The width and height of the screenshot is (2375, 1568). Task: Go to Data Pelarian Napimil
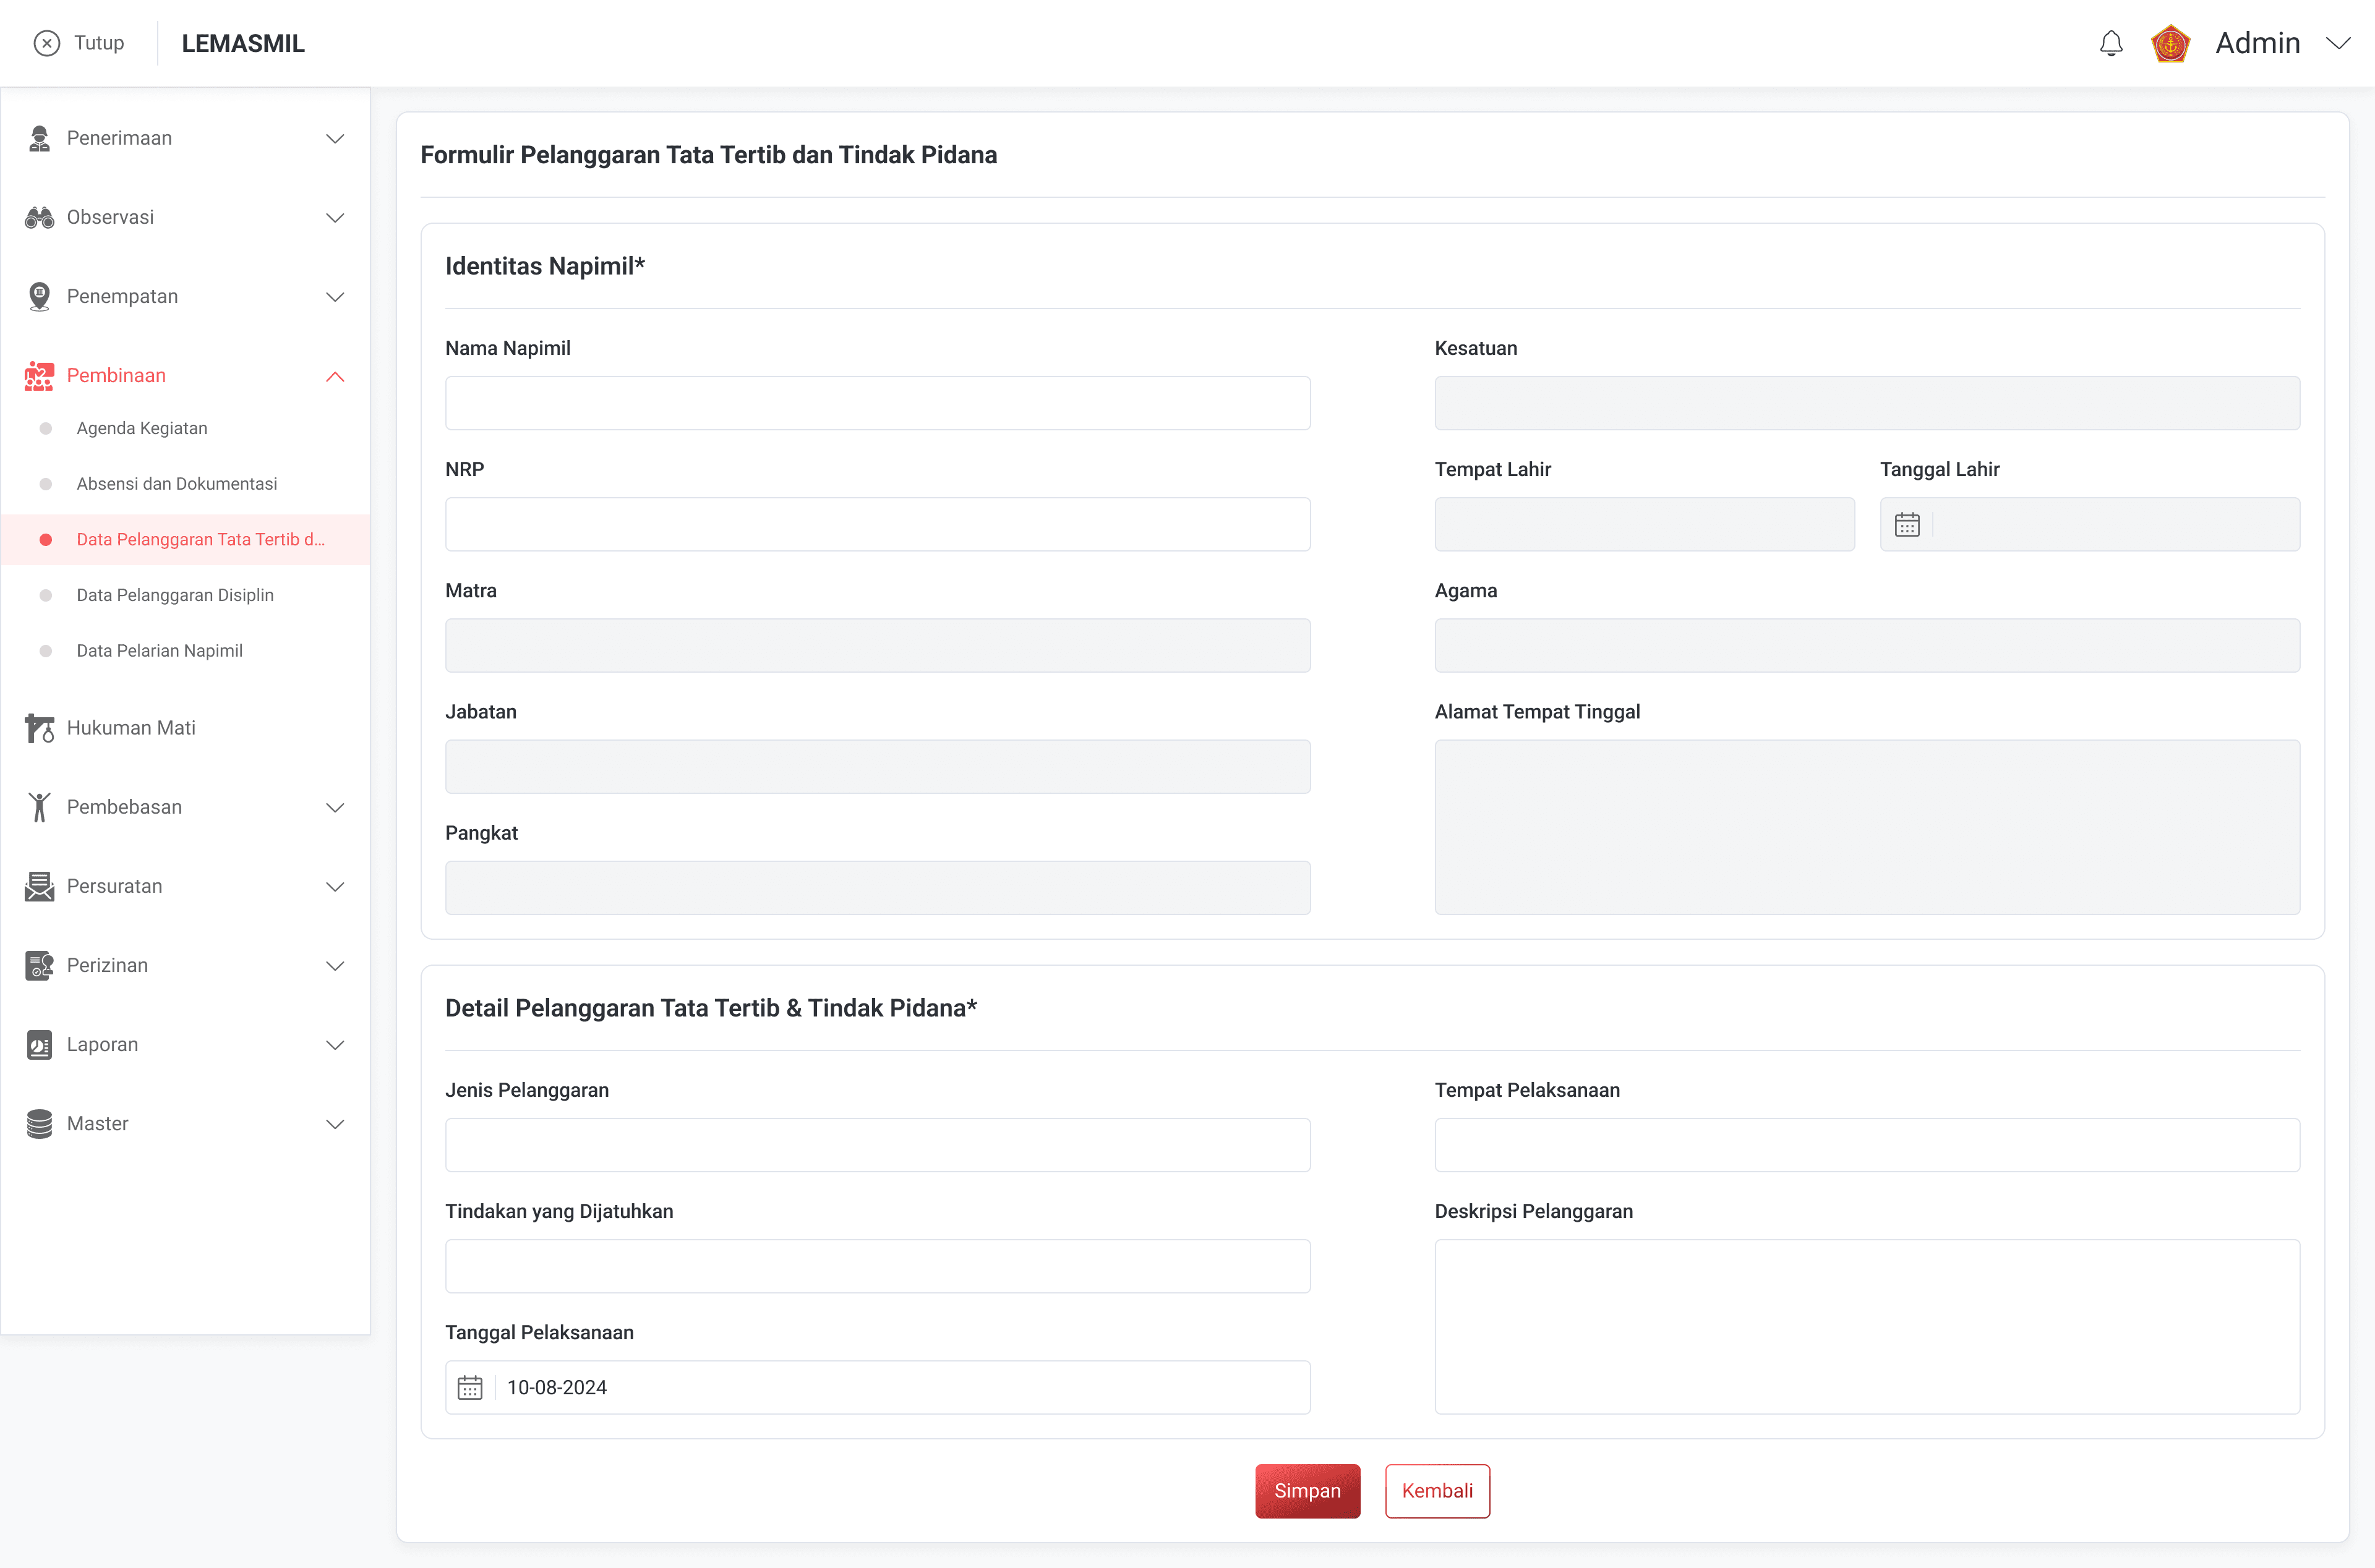tap(160, 651)
